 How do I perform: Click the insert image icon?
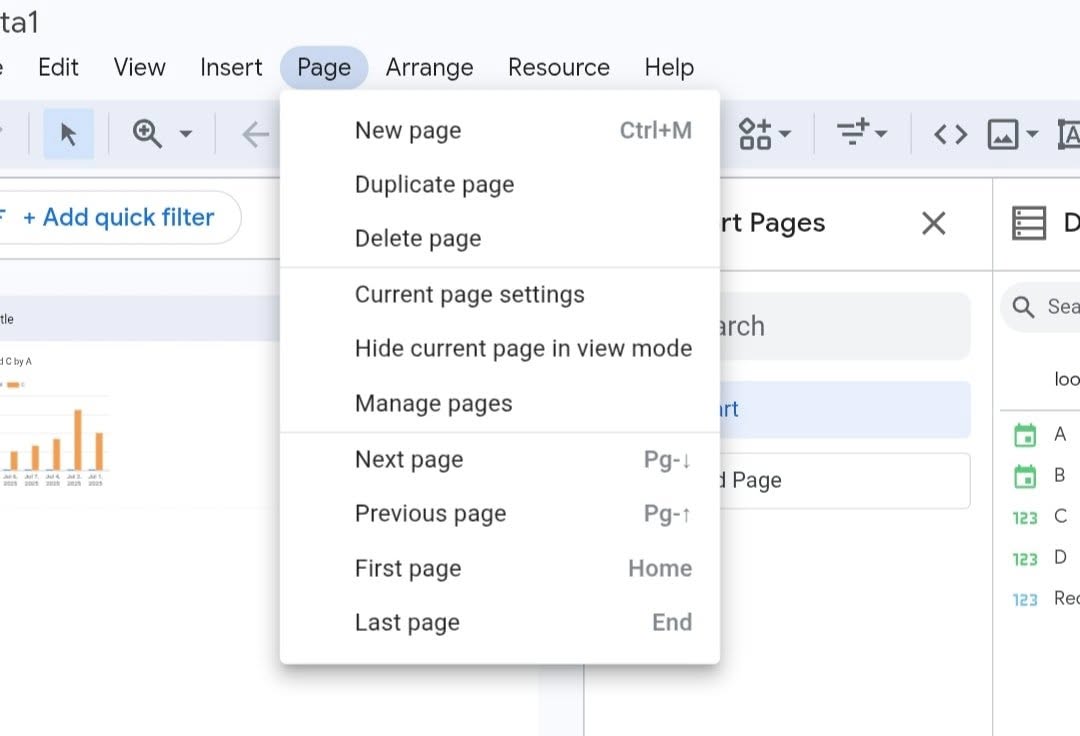pos(1003,134)
